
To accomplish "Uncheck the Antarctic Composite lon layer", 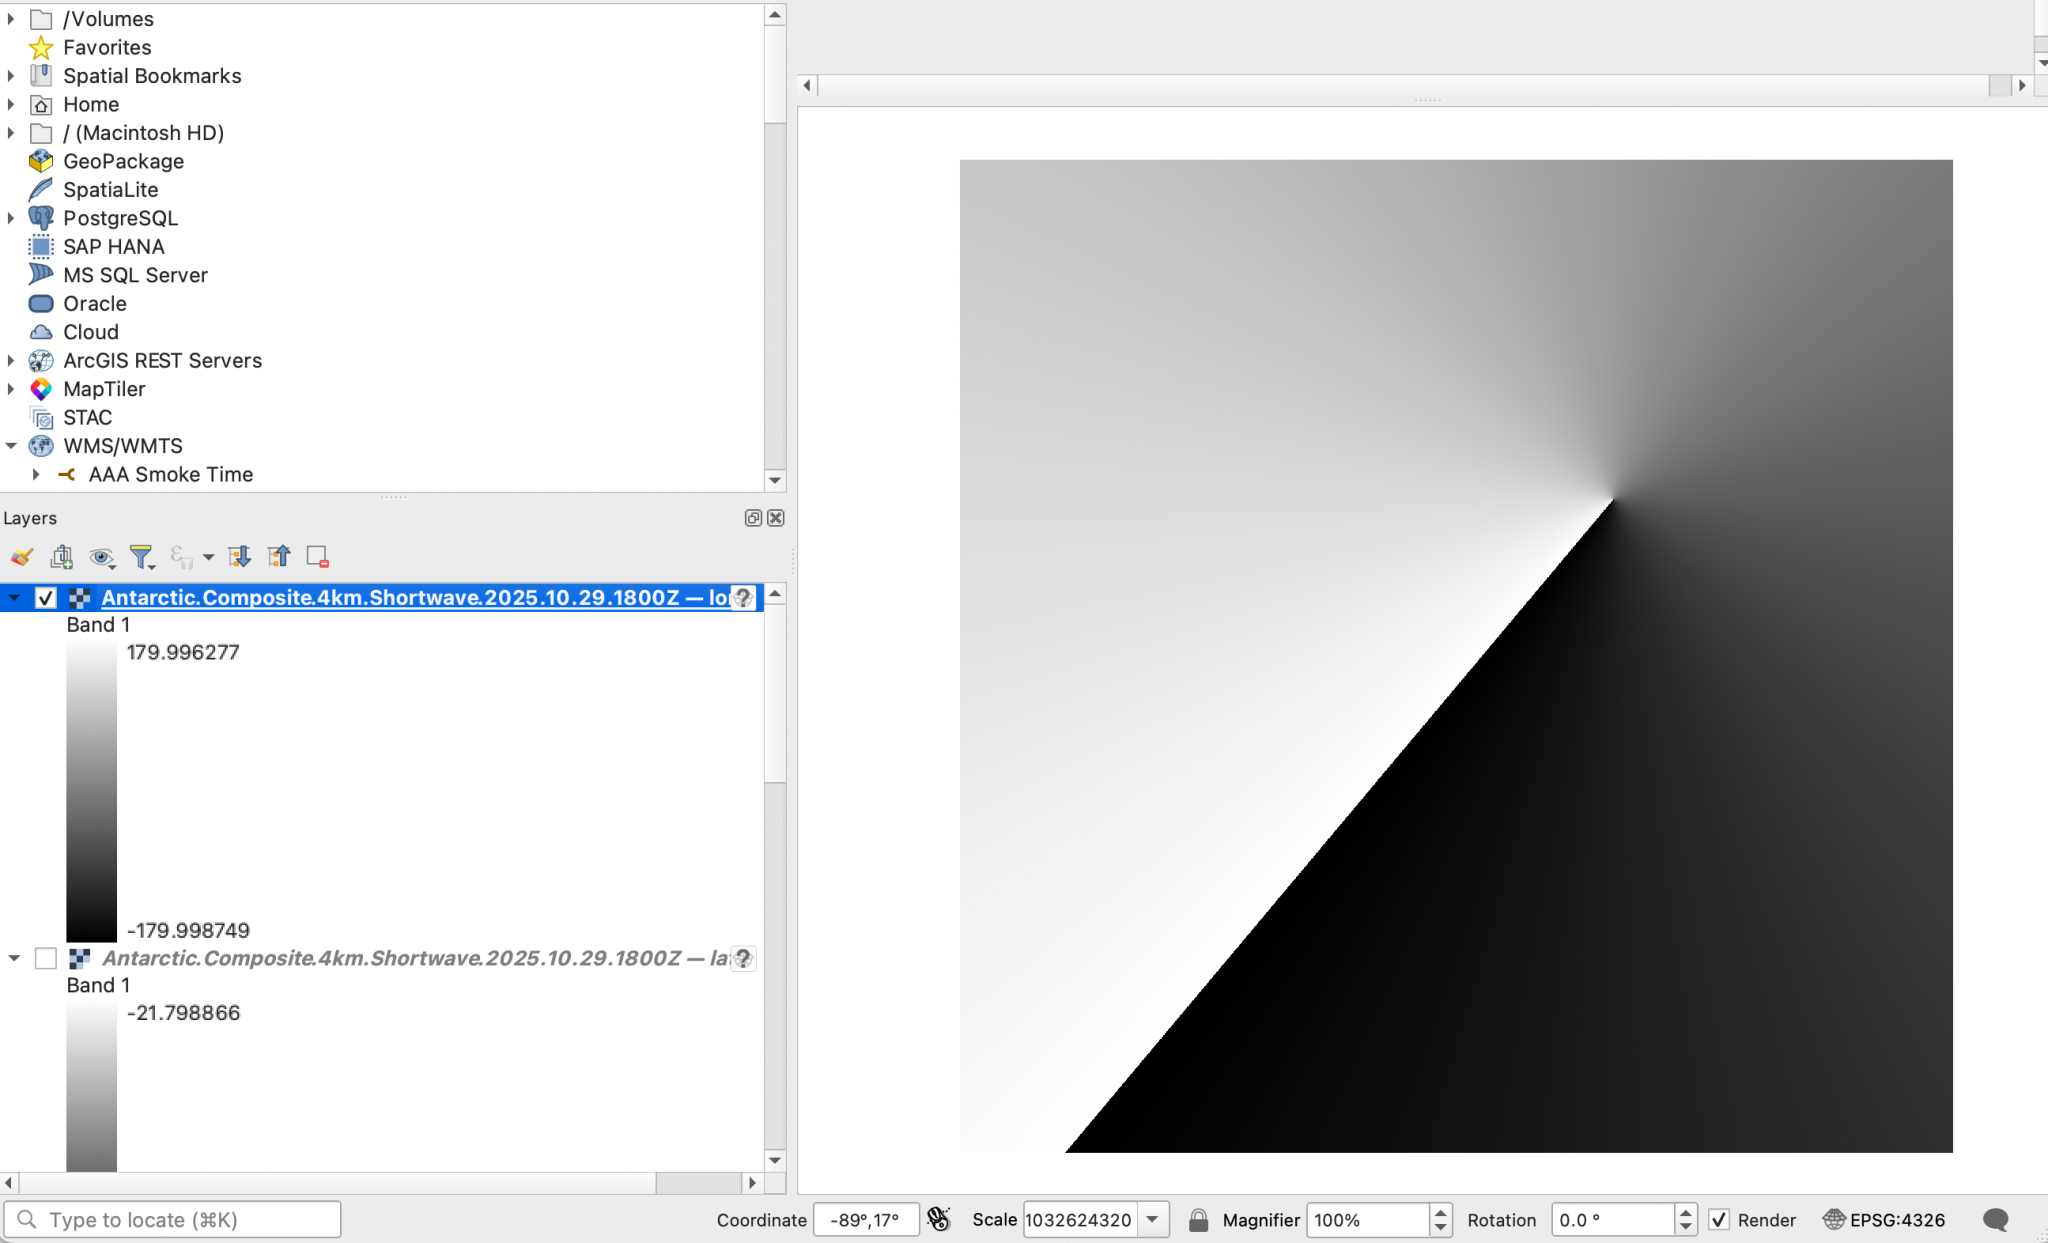I will click(x=46, y=598).
